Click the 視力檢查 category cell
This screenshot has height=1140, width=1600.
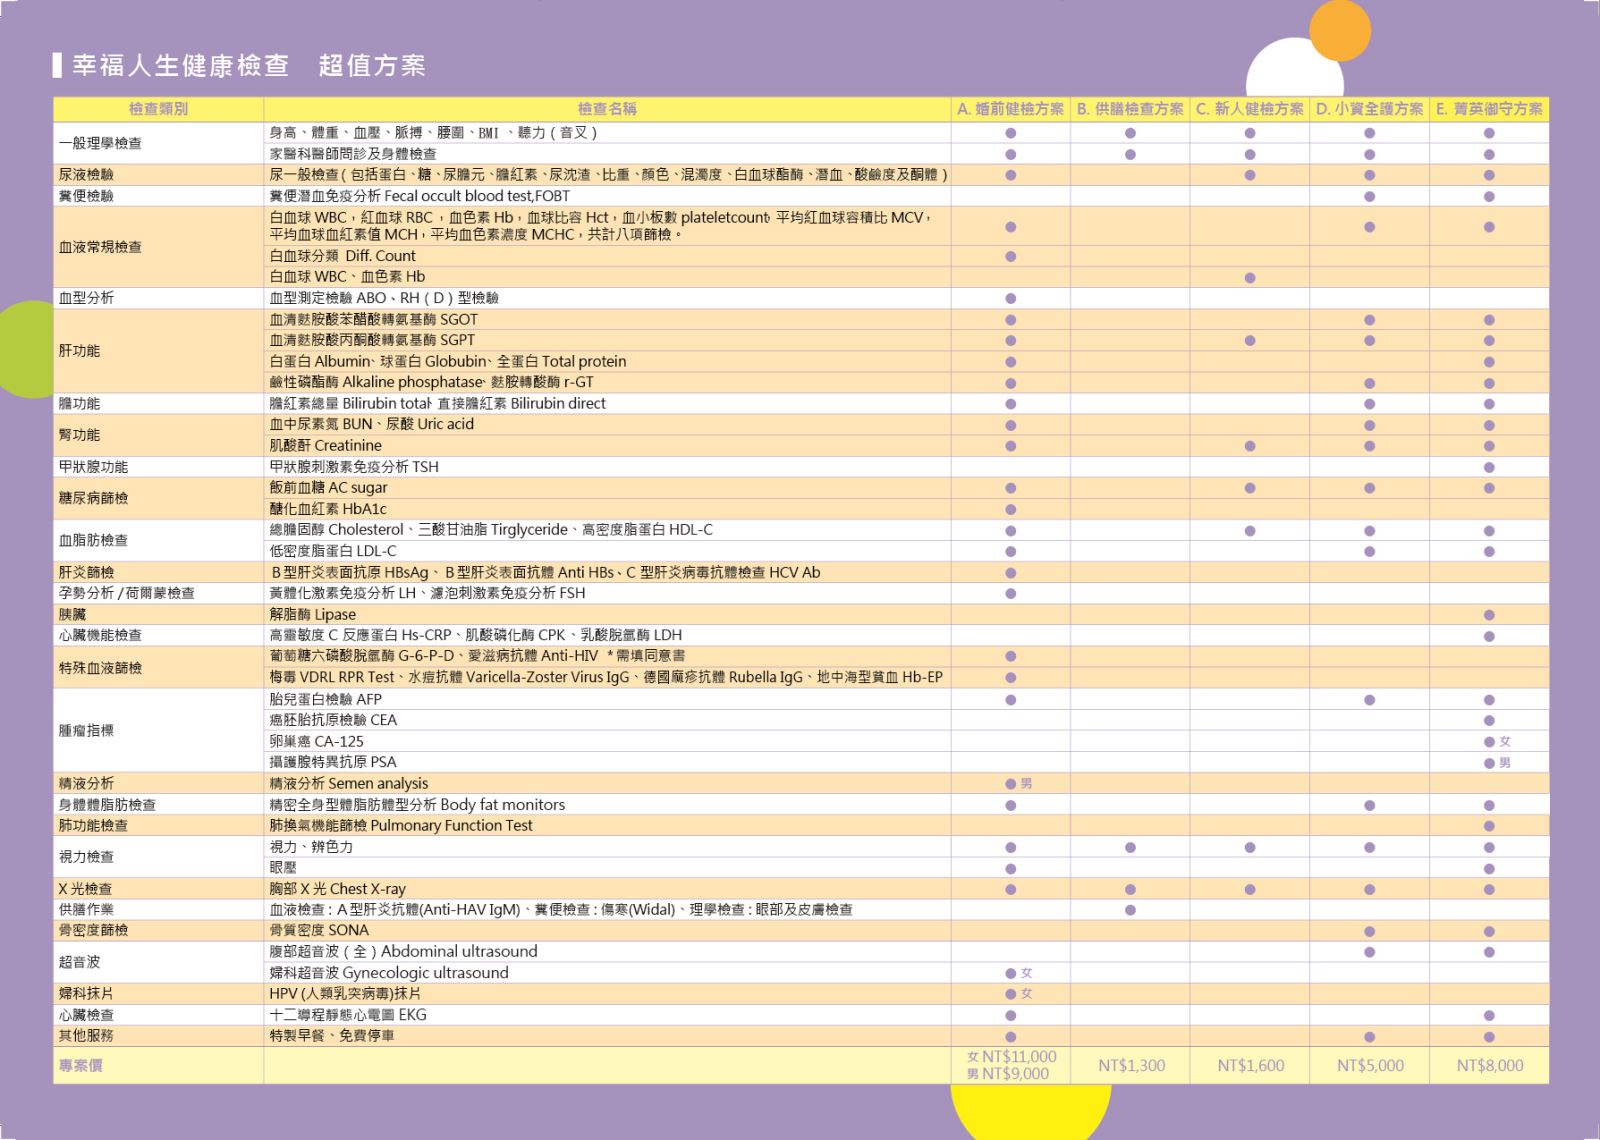pos(158,857)
